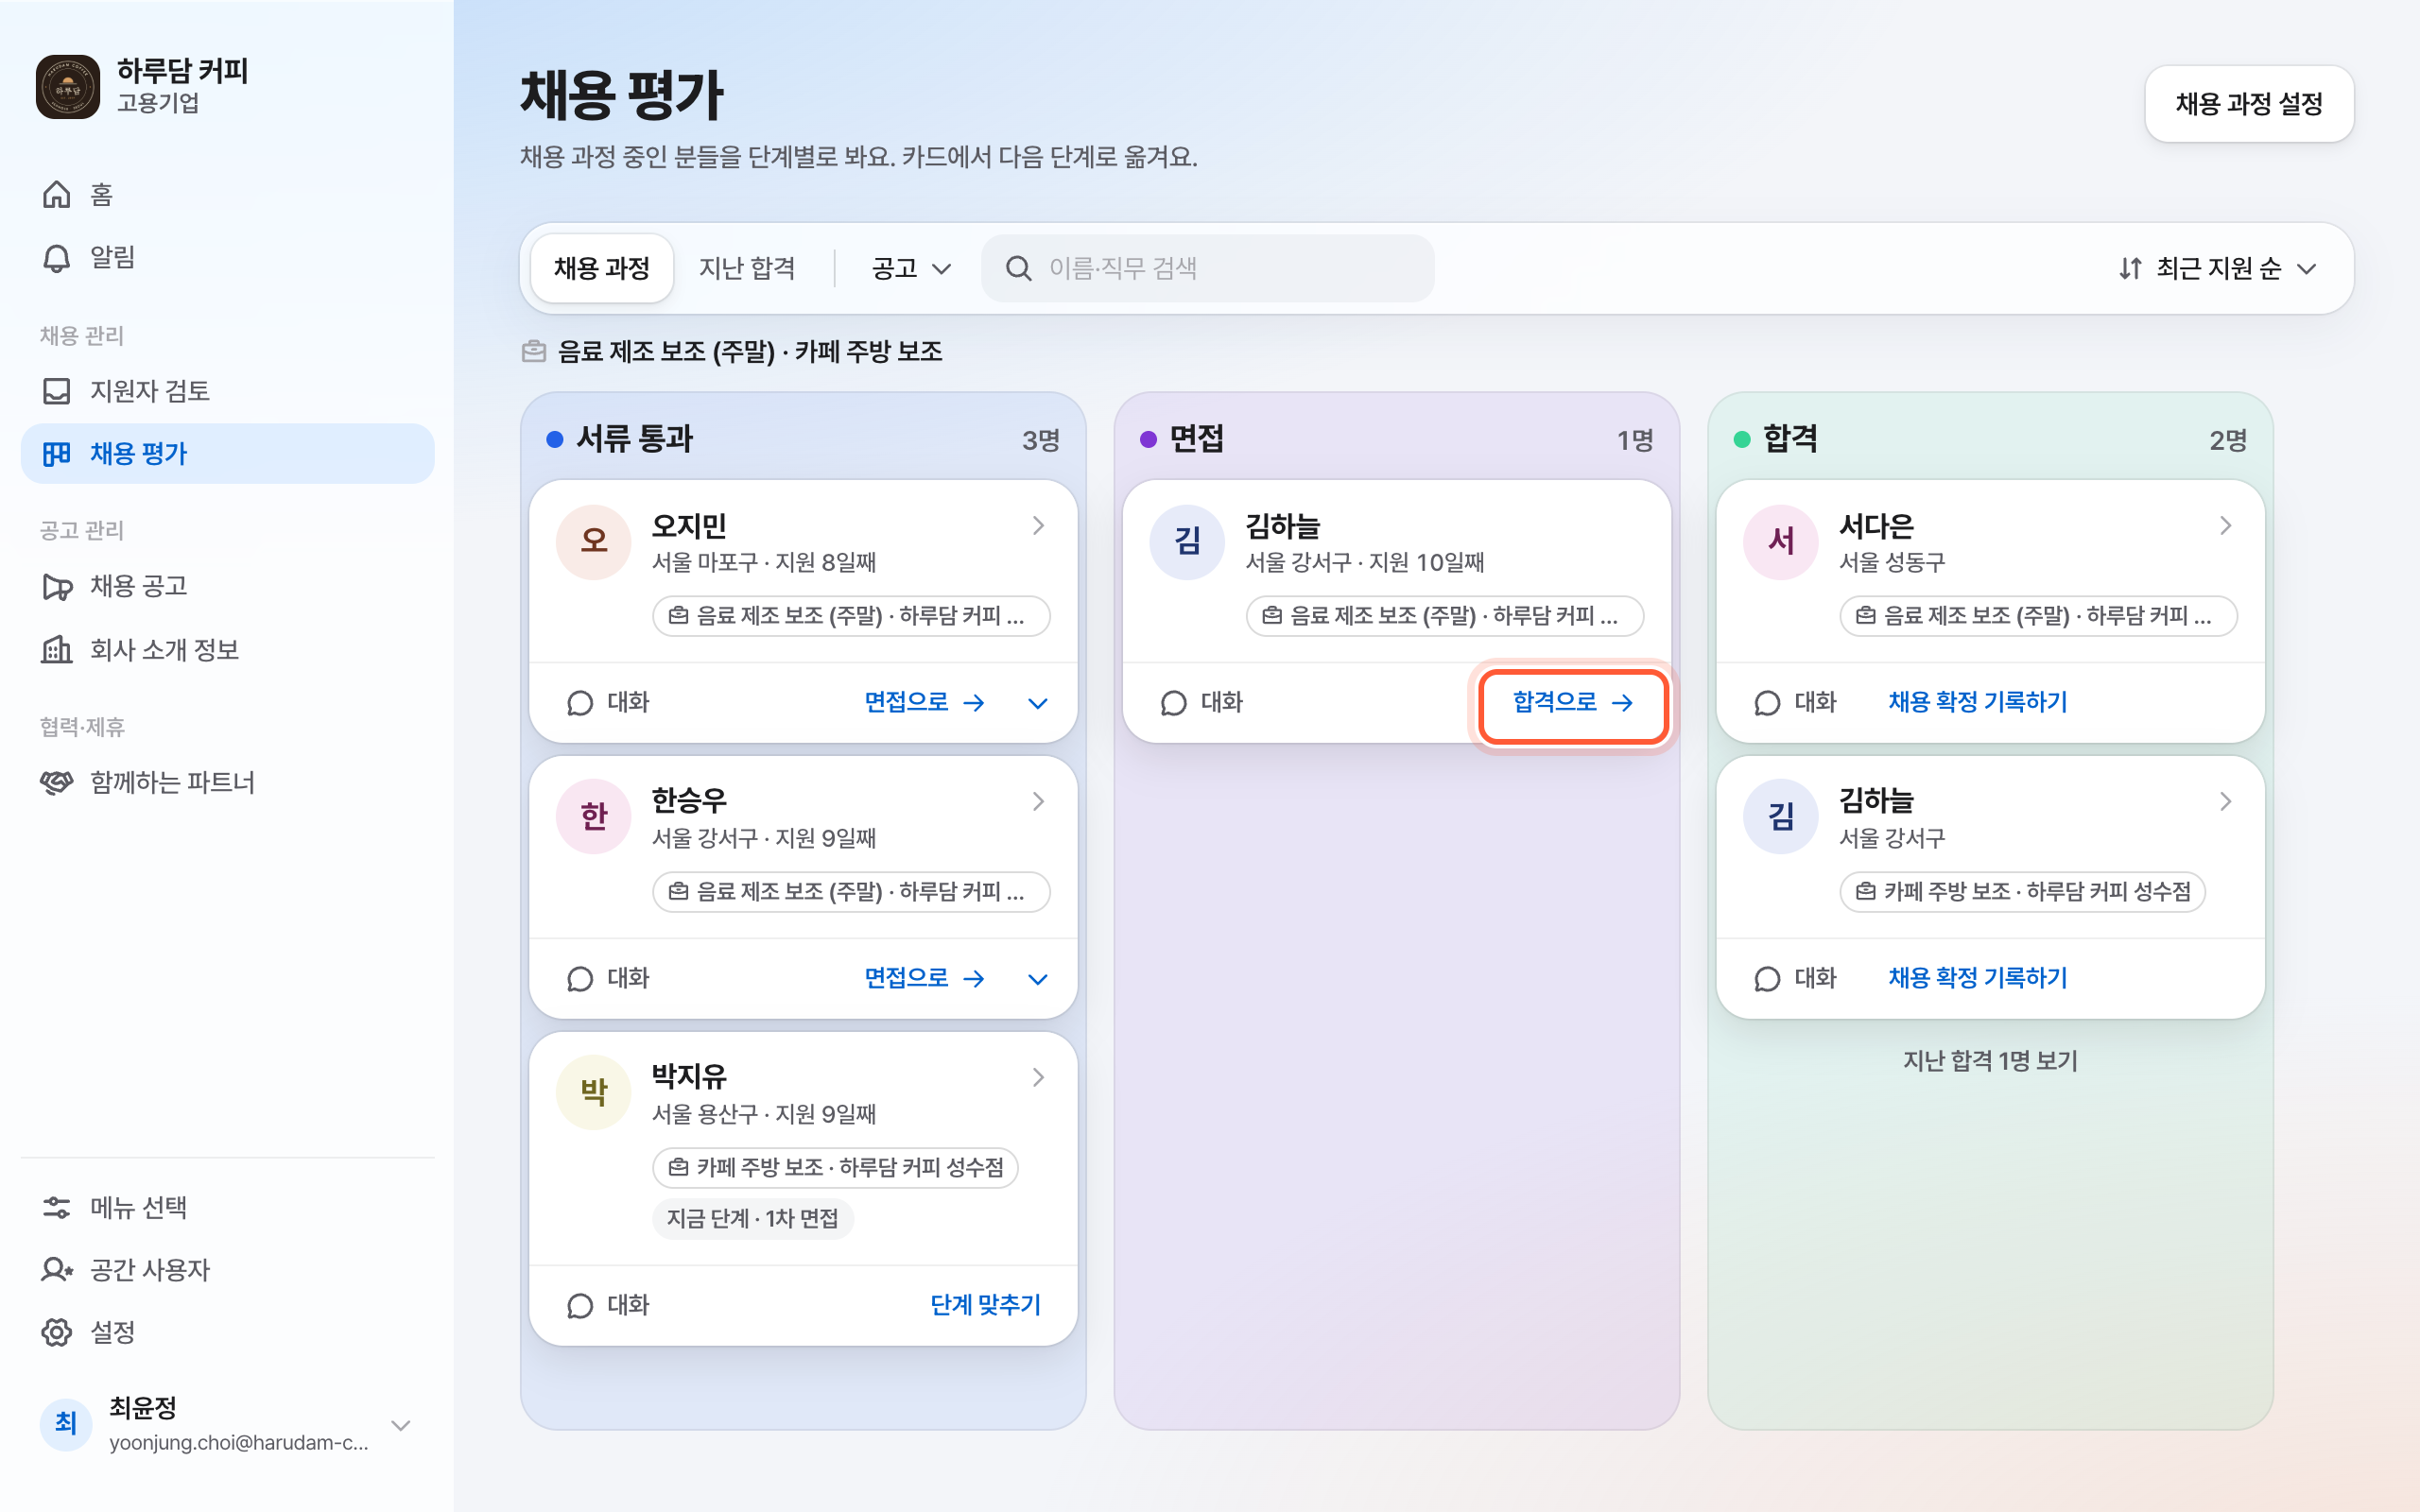This screenshot has width=2420, height=1512.
Task: Move 김하늘 with 합격으로 button
Action: coord(1572,703)
